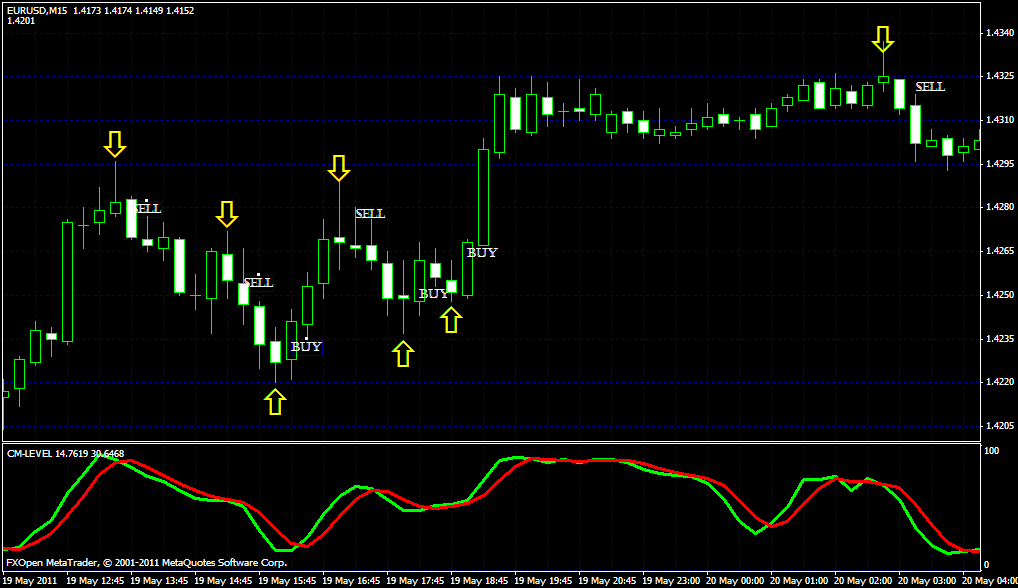Select the 1.4280 price axis label

[x=1000, y=207]
